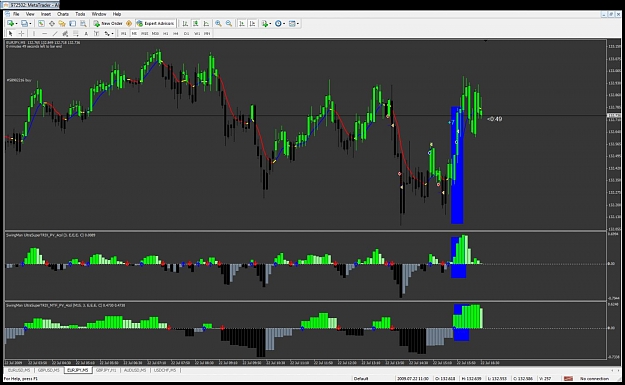Select the Horizontal Line drawing tool

45,33
